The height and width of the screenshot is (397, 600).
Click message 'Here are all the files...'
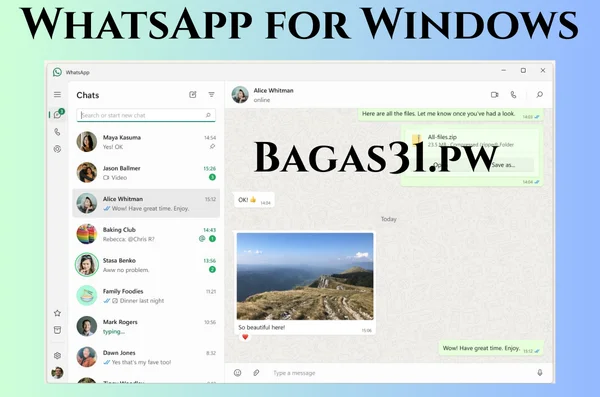450,114
